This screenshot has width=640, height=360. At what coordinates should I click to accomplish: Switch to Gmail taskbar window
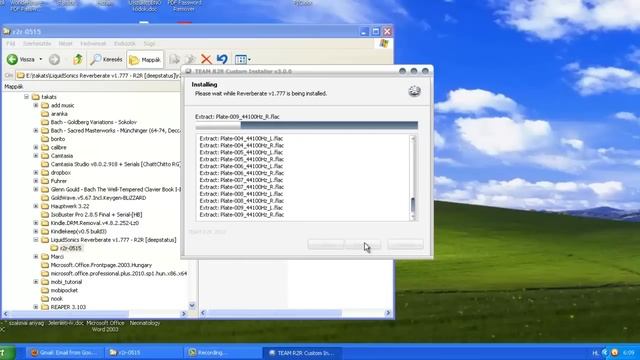pyautogui.click(x=64, y=353)
